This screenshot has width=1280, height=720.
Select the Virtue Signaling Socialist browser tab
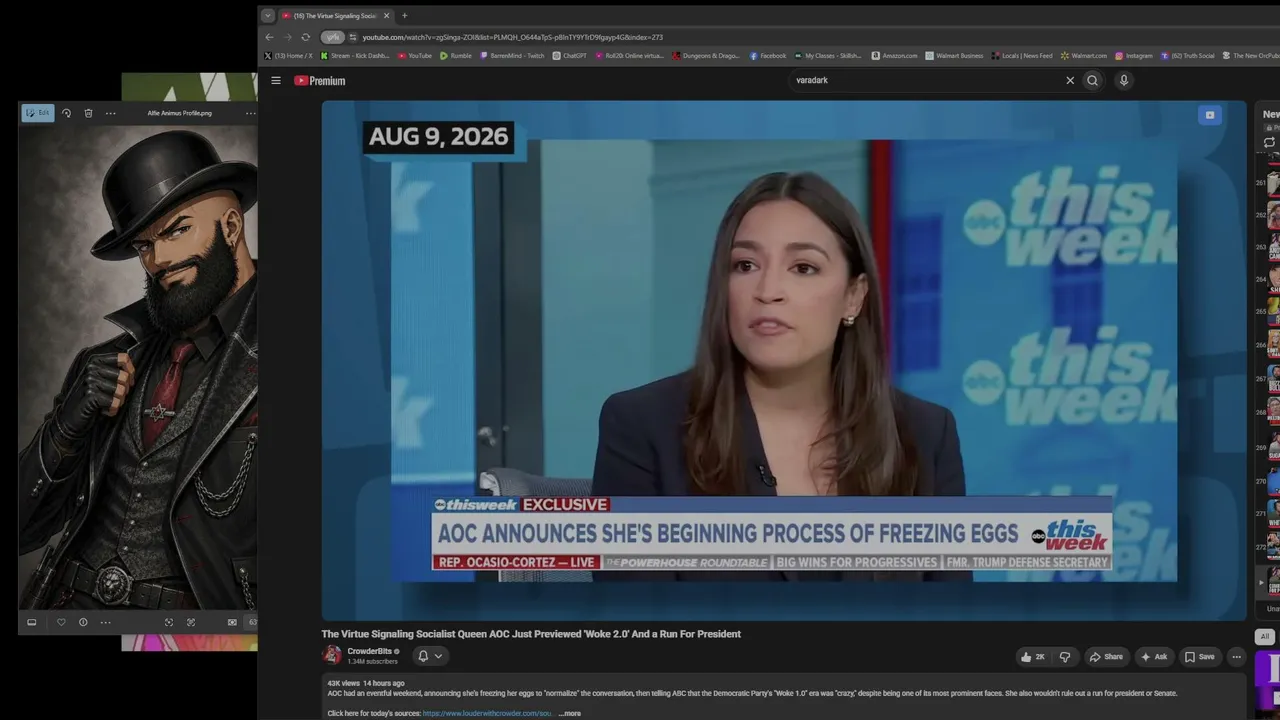click(335, 16)
